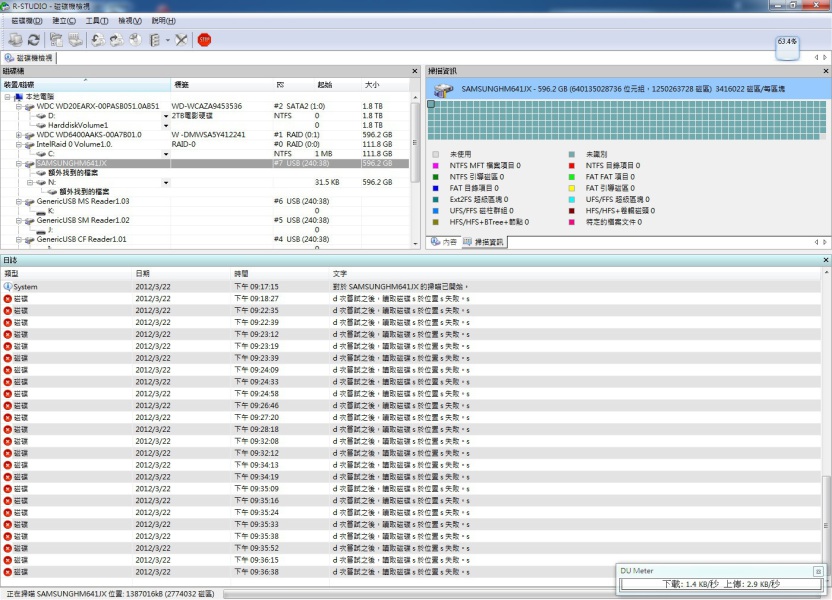The image size is (832, 600).
Task: Click the magenta NTFS MFT legend swatch
Action: [x=436, y=166]
